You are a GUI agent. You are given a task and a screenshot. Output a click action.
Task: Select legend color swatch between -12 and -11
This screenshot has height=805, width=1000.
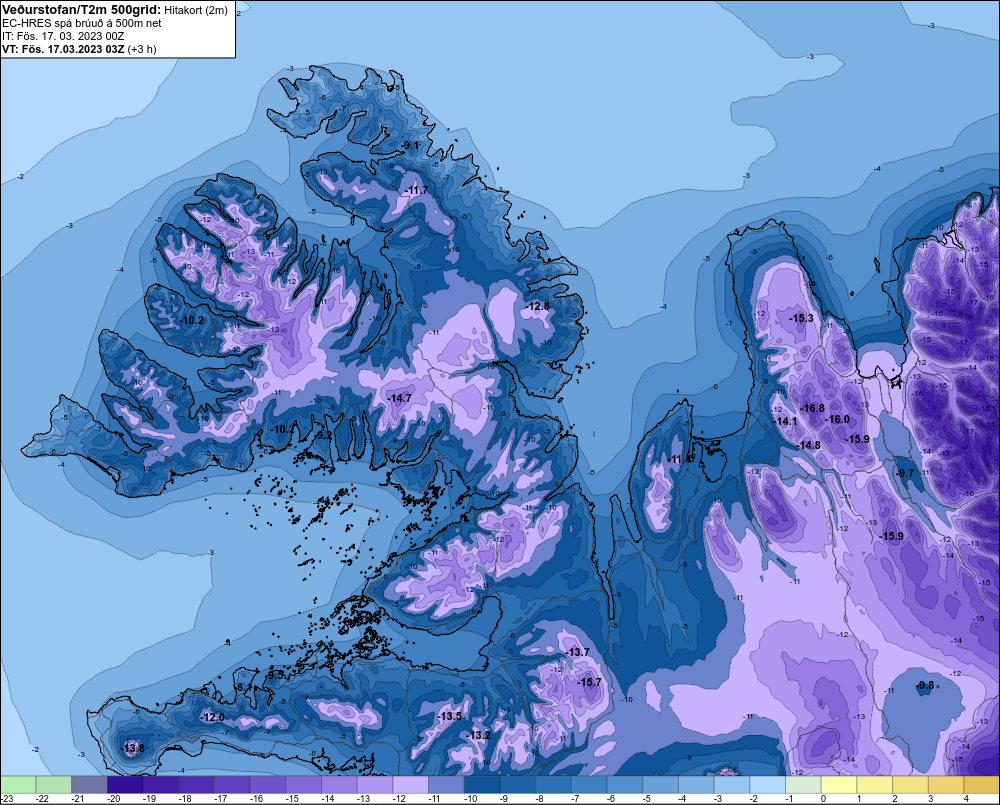click(x=411, y=784)
